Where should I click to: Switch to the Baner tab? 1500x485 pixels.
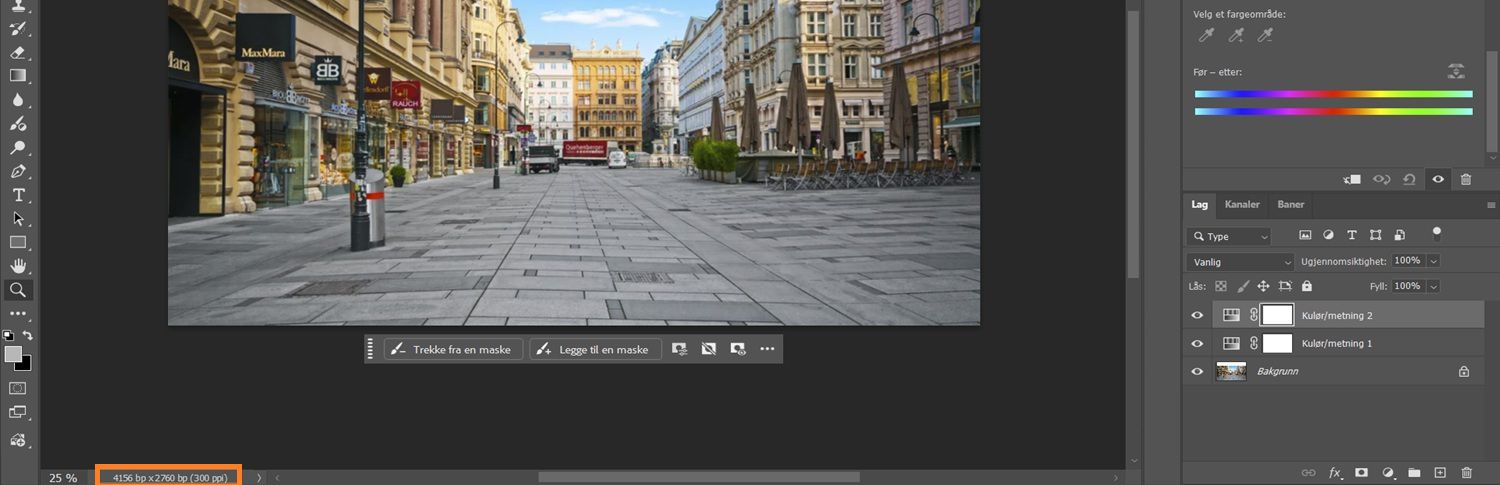coord(1291,204)
